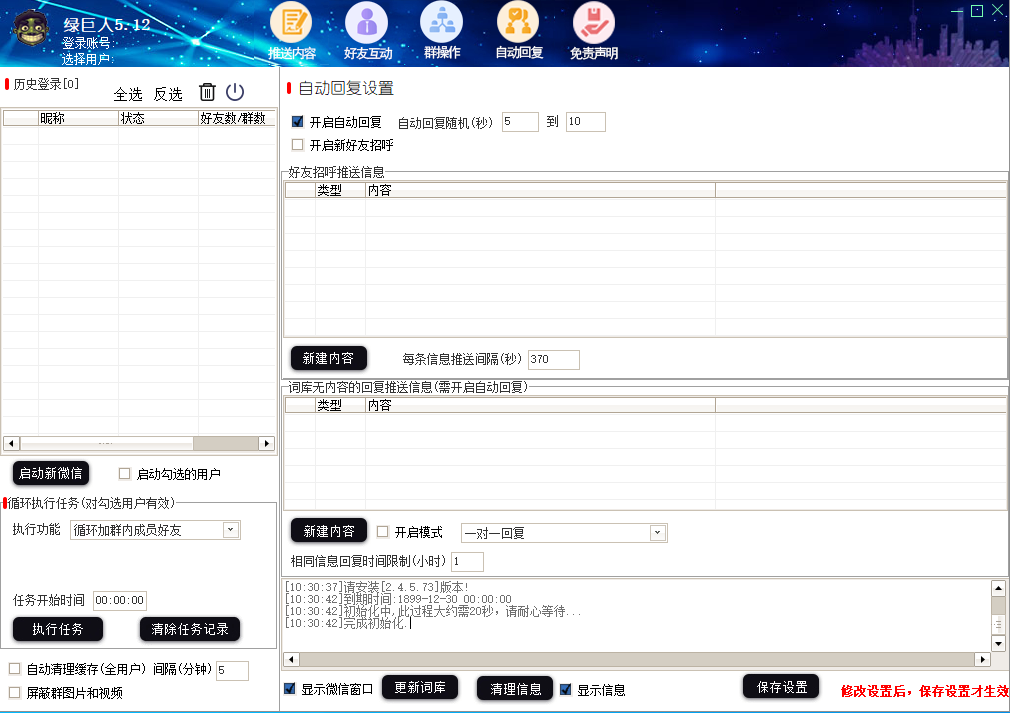Click the trash icon above the account list

[207, 92]
